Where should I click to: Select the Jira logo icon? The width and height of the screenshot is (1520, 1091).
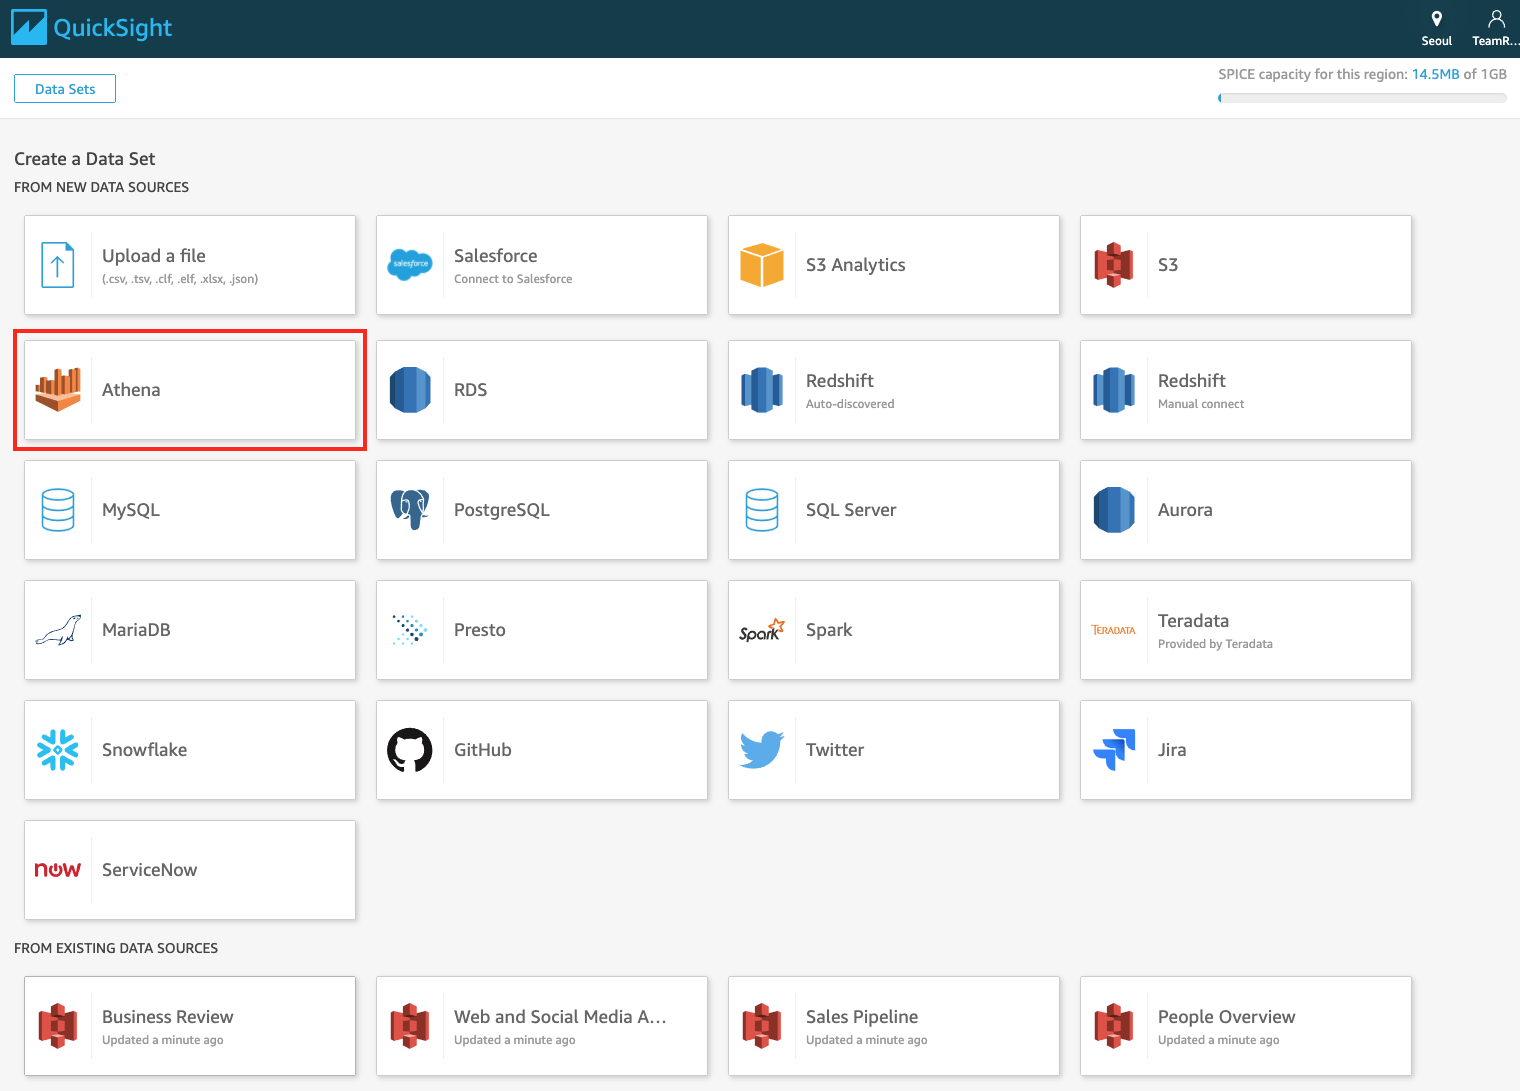pyautogui.click(x=1114, y=750)
